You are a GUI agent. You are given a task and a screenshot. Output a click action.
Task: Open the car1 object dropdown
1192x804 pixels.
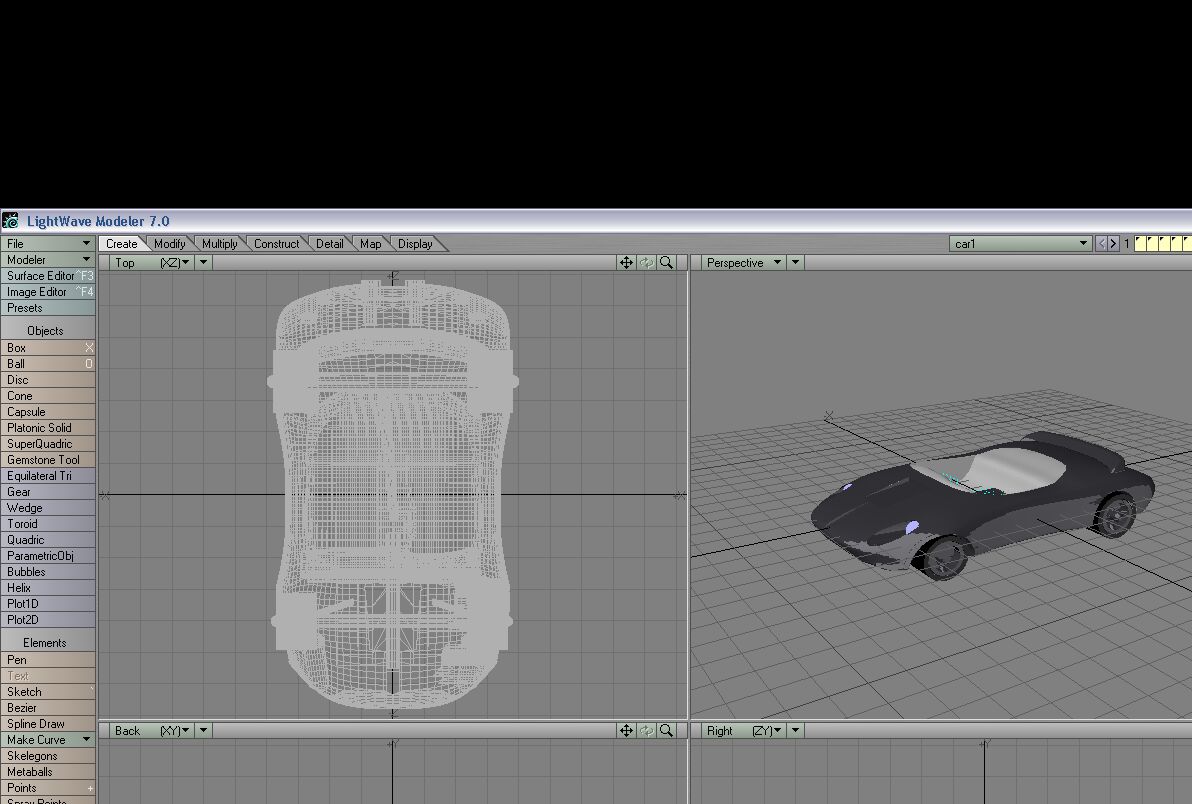(1020, 244)
